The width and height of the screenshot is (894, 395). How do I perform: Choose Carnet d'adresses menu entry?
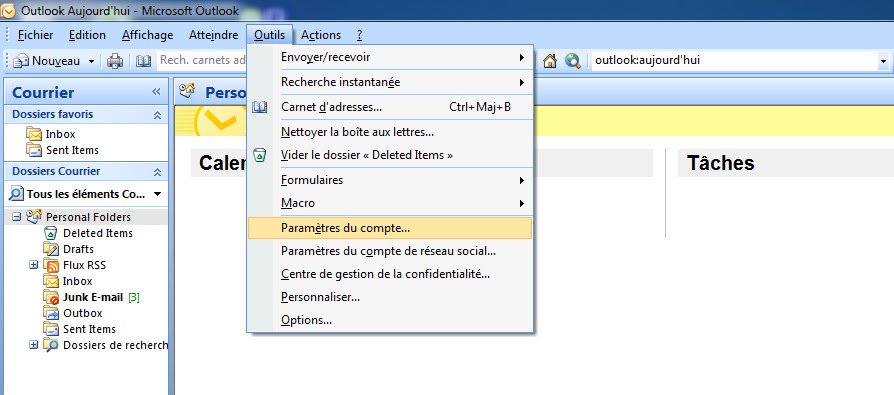390,107
